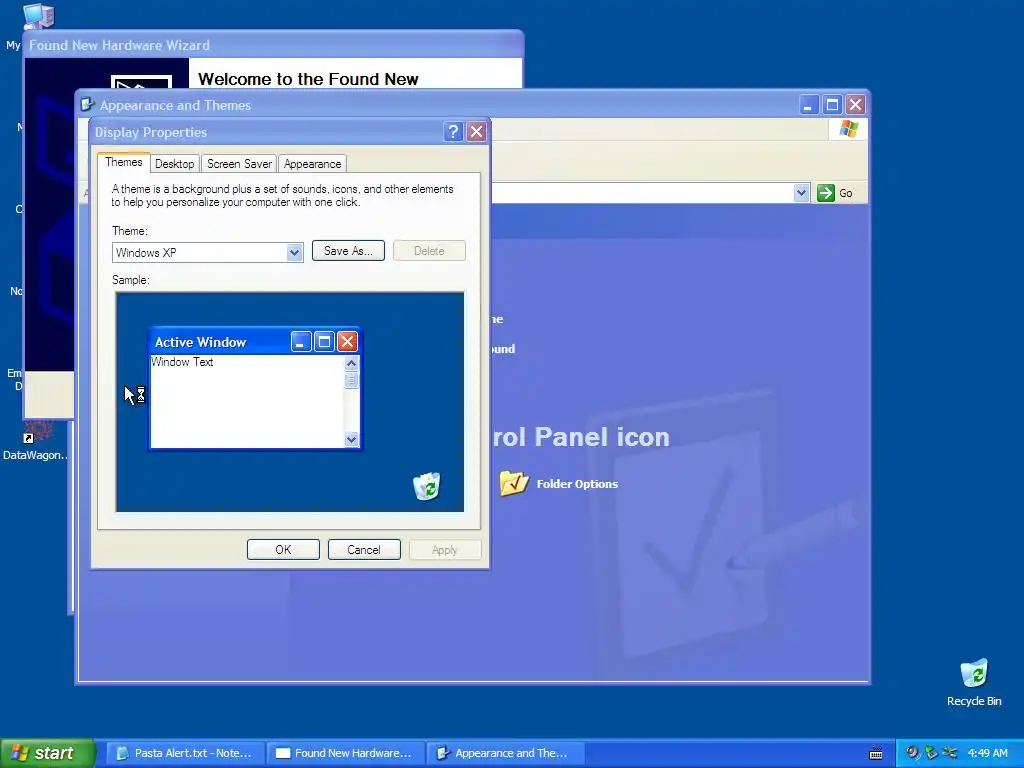Select the DataWagon desktop shortcut
This screenshot has height=768, width=1024.
pyautogui.click(x=35, y=442)
